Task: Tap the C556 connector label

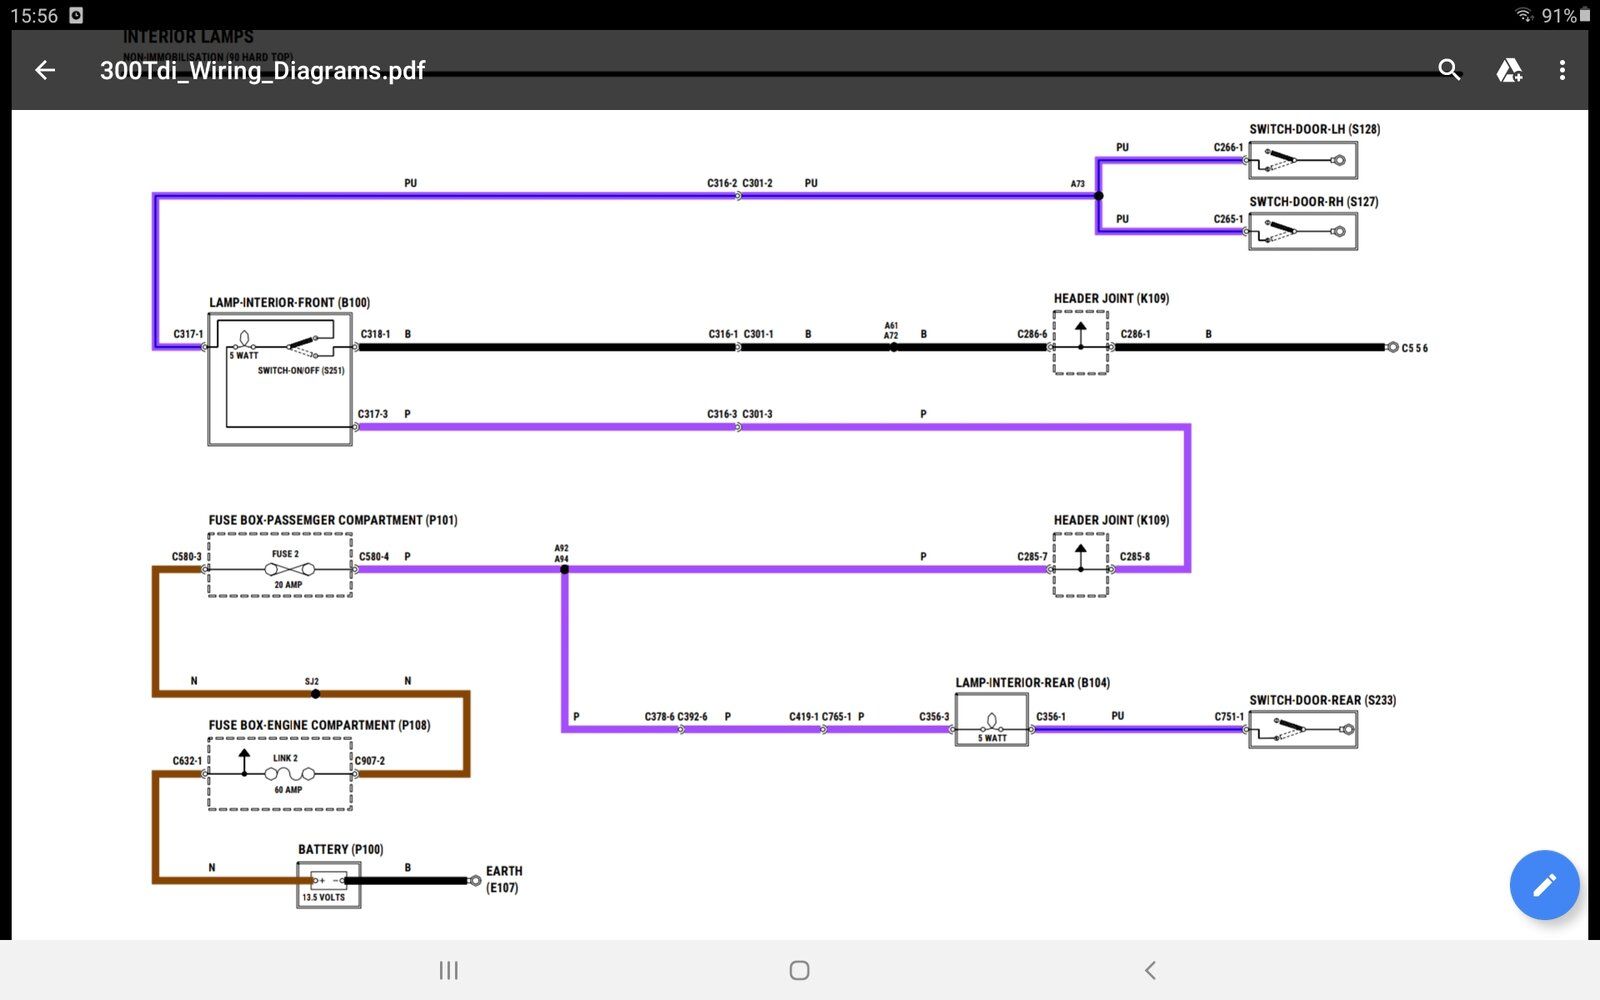Action: [1414, 349]
